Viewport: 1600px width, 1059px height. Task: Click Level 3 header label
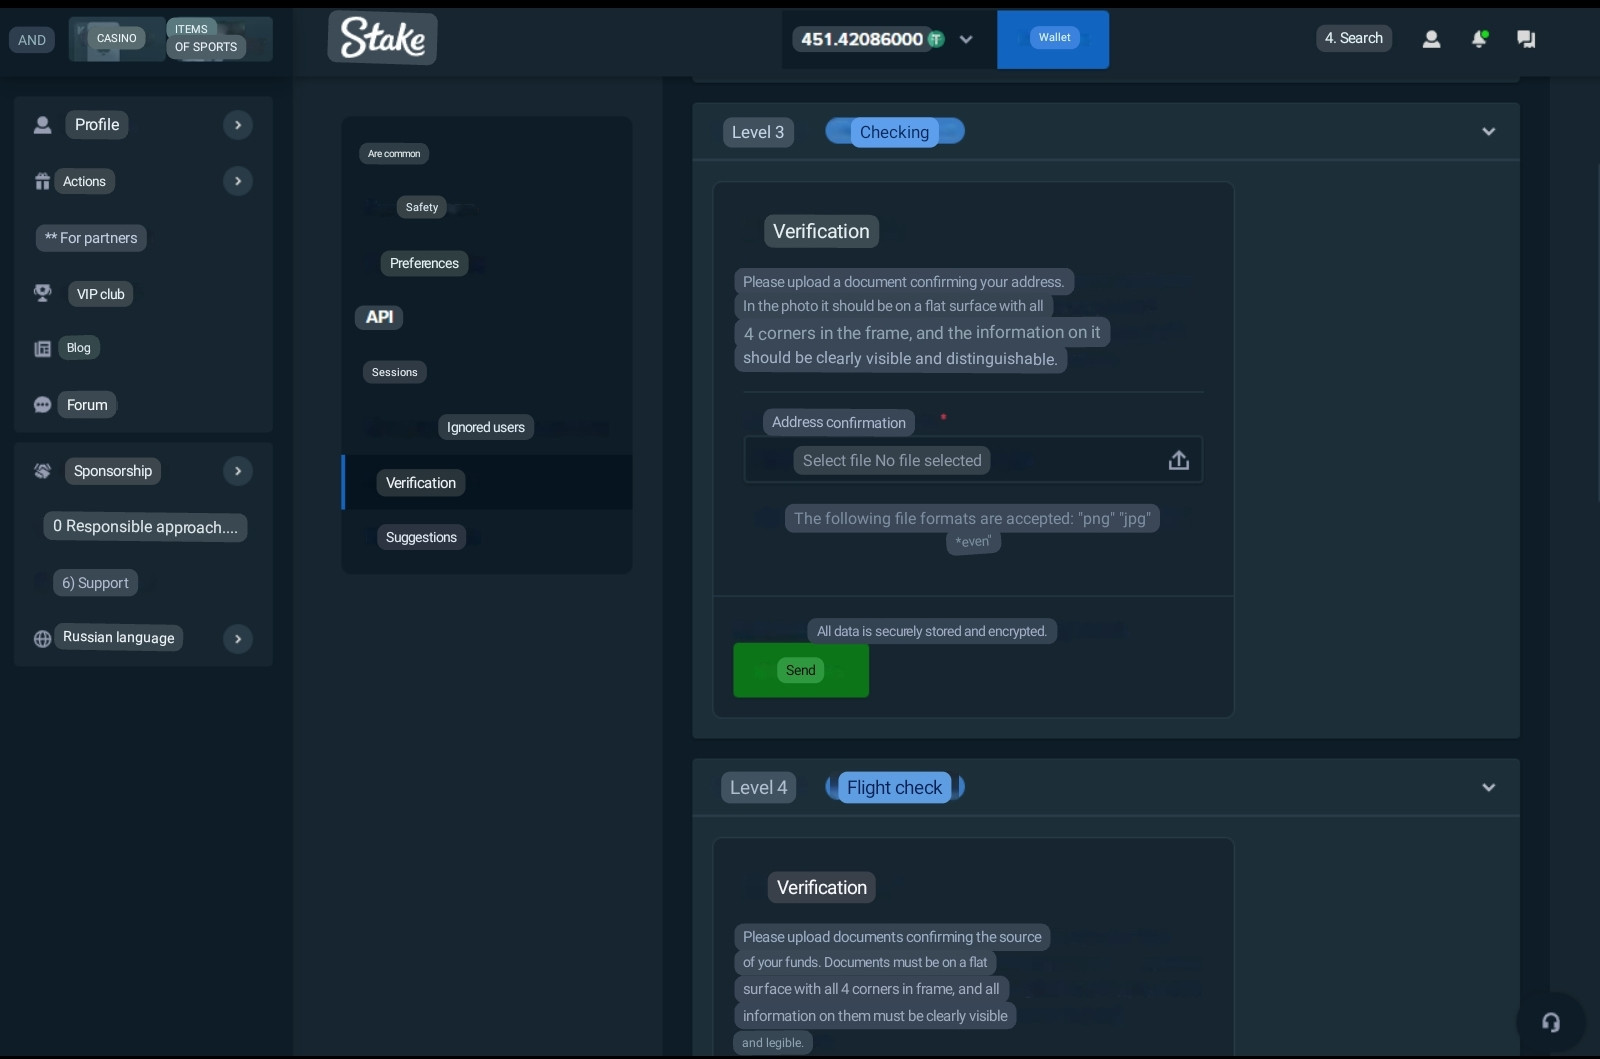[x=758, y=132]
